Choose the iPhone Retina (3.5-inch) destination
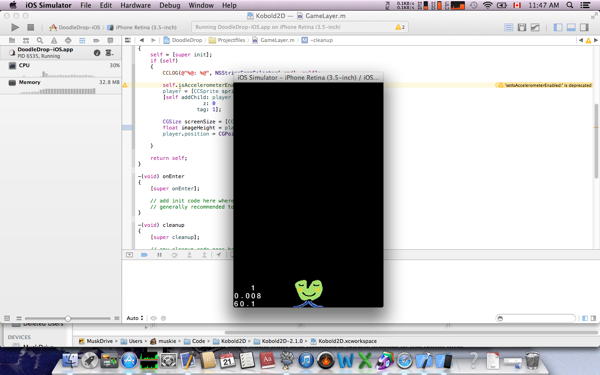The width and height of the screenshot is (600, 375). [142, 27]
